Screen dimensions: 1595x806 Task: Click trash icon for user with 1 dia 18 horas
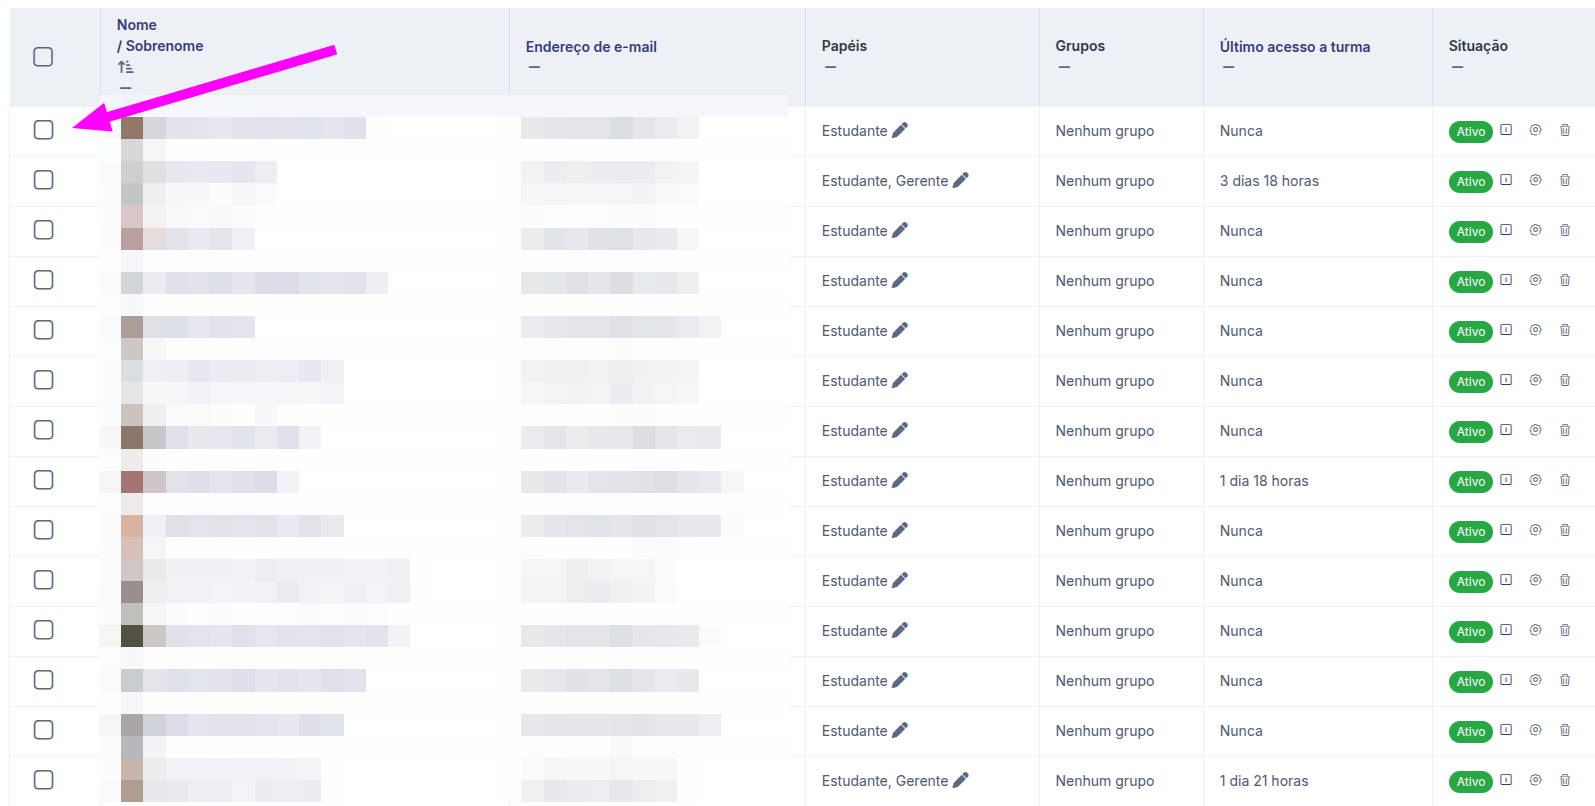point(1565,480)
